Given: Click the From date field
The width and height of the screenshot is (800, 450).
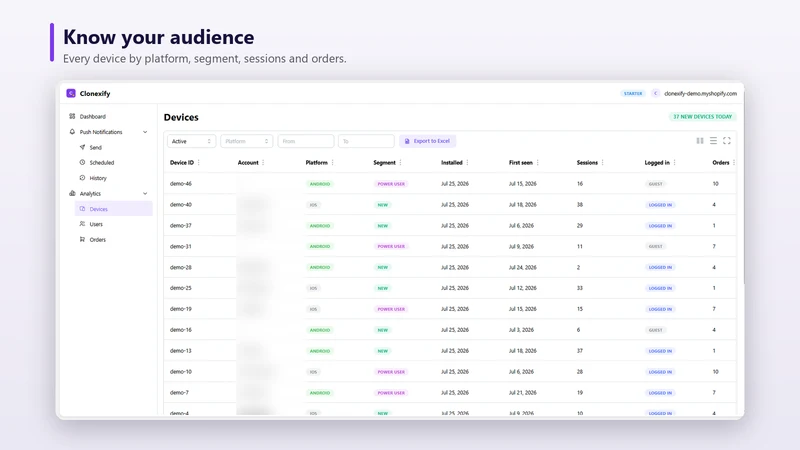Looking at the screenshot, I should tap(306, 141).
